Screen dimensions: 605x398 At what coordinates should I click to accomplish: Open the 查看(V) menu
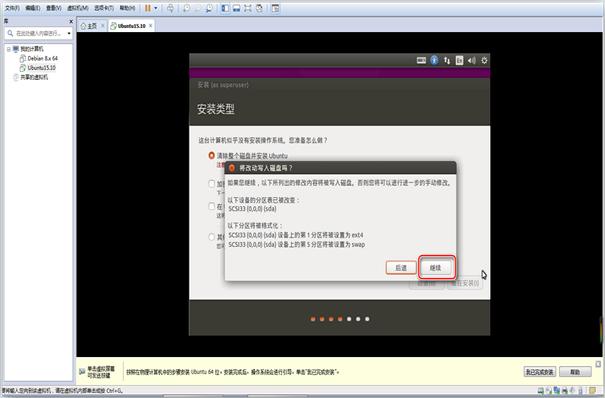click(x=54, y=8)
